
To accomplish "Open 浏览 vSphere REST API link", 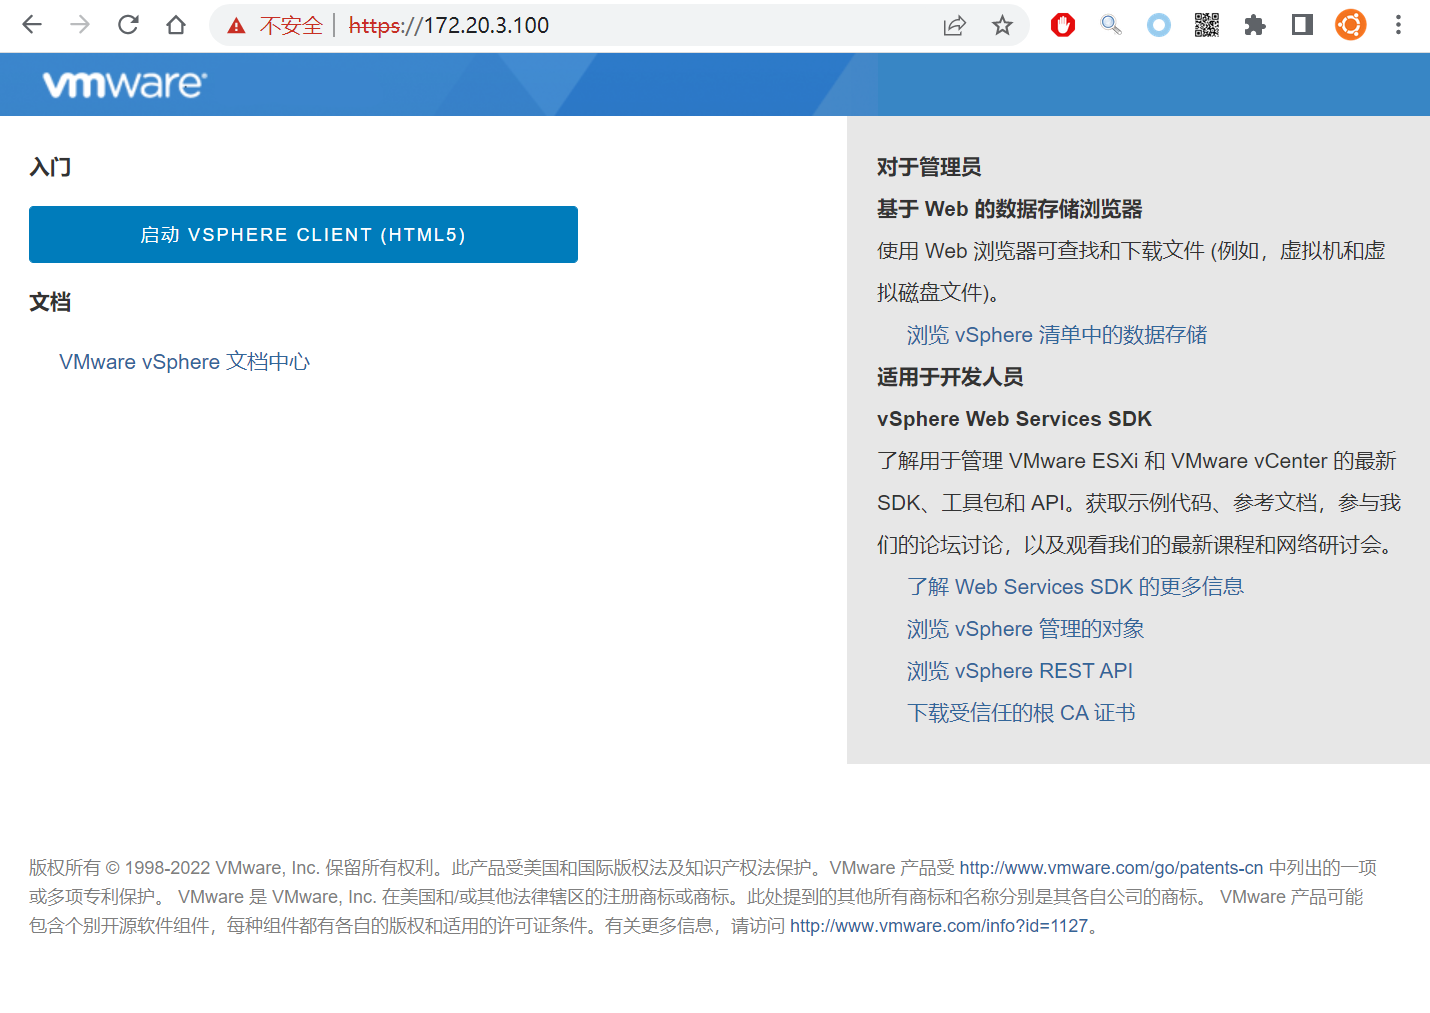I will coord(1020,671).
